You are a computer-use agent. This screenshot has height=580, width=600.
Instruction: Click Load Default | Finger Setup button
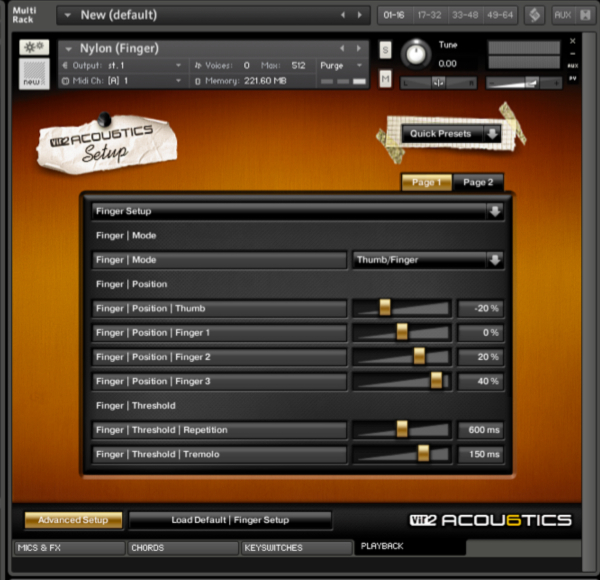[x=230, y=520]
